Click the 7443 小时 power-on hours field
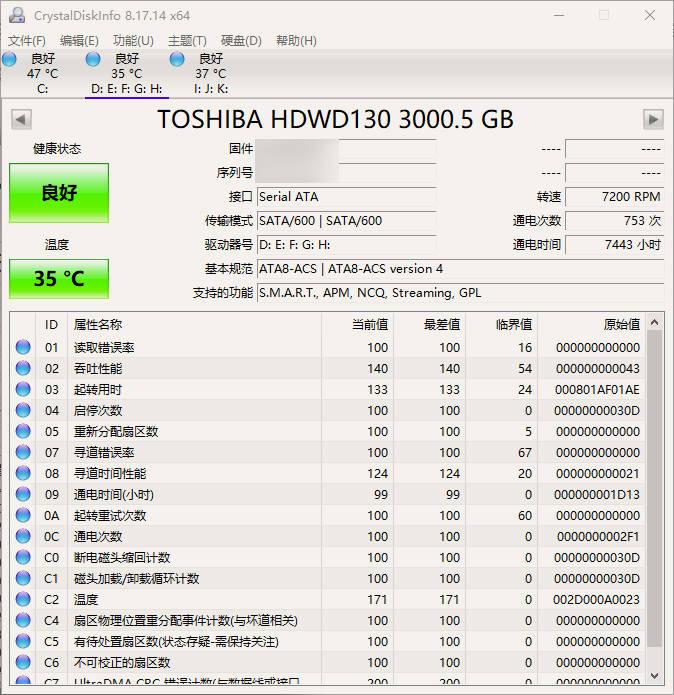674x695 pixels. pos(614,245)
